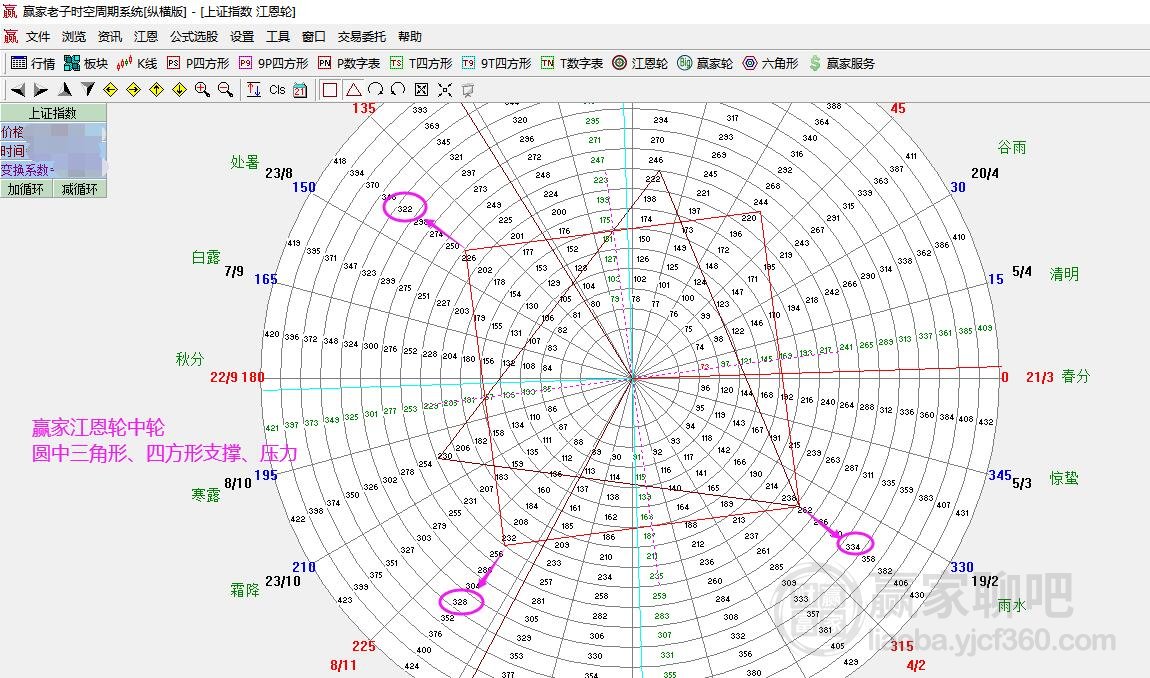Image resolution: width=1150 pixels, height=678 pixels.
Task: Open the 设置 menu
Action: pos(242,37)
